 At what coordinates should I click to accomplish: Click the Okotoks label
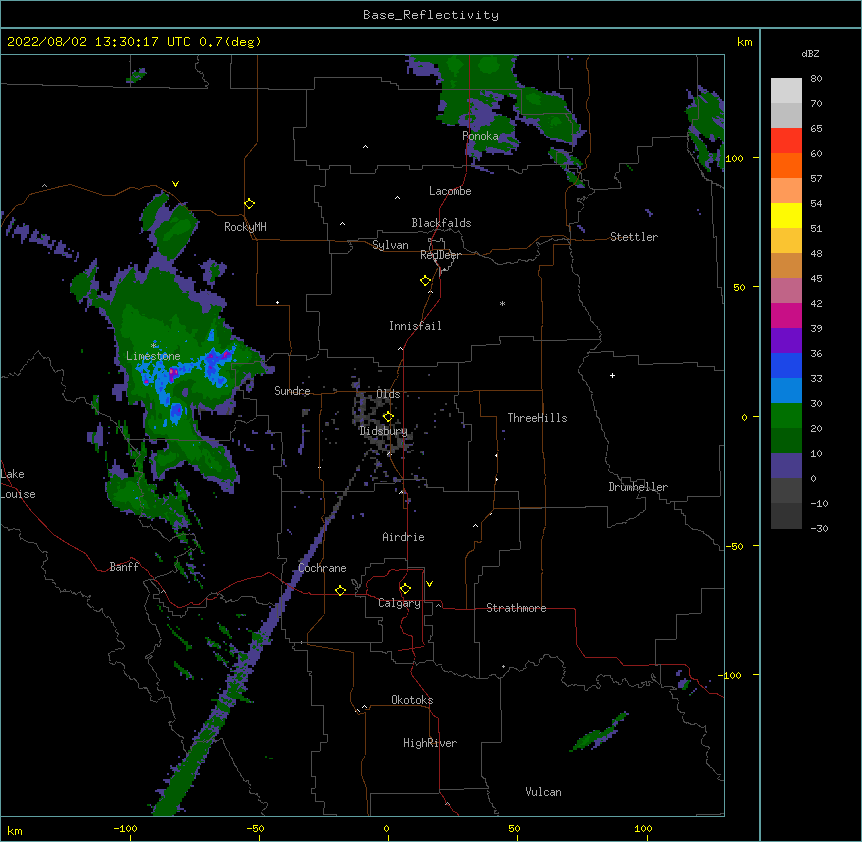(412, 700)
